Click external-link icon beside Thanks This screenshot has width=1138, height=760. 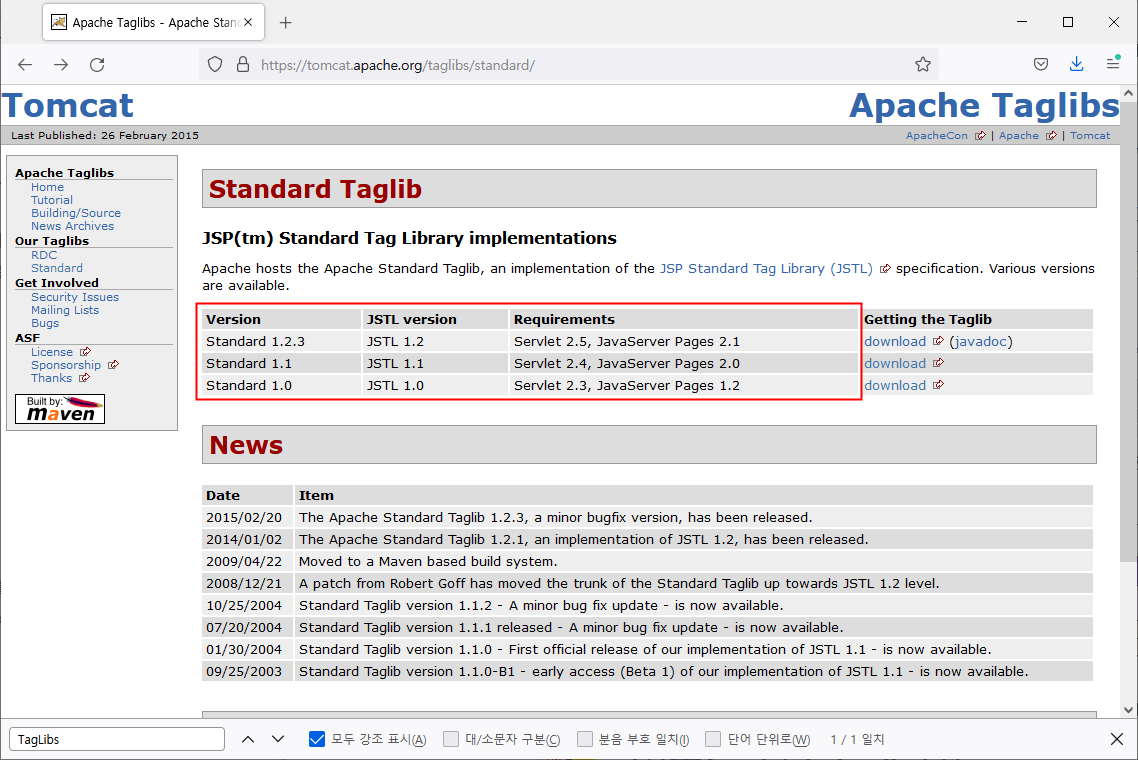[84, 378]
